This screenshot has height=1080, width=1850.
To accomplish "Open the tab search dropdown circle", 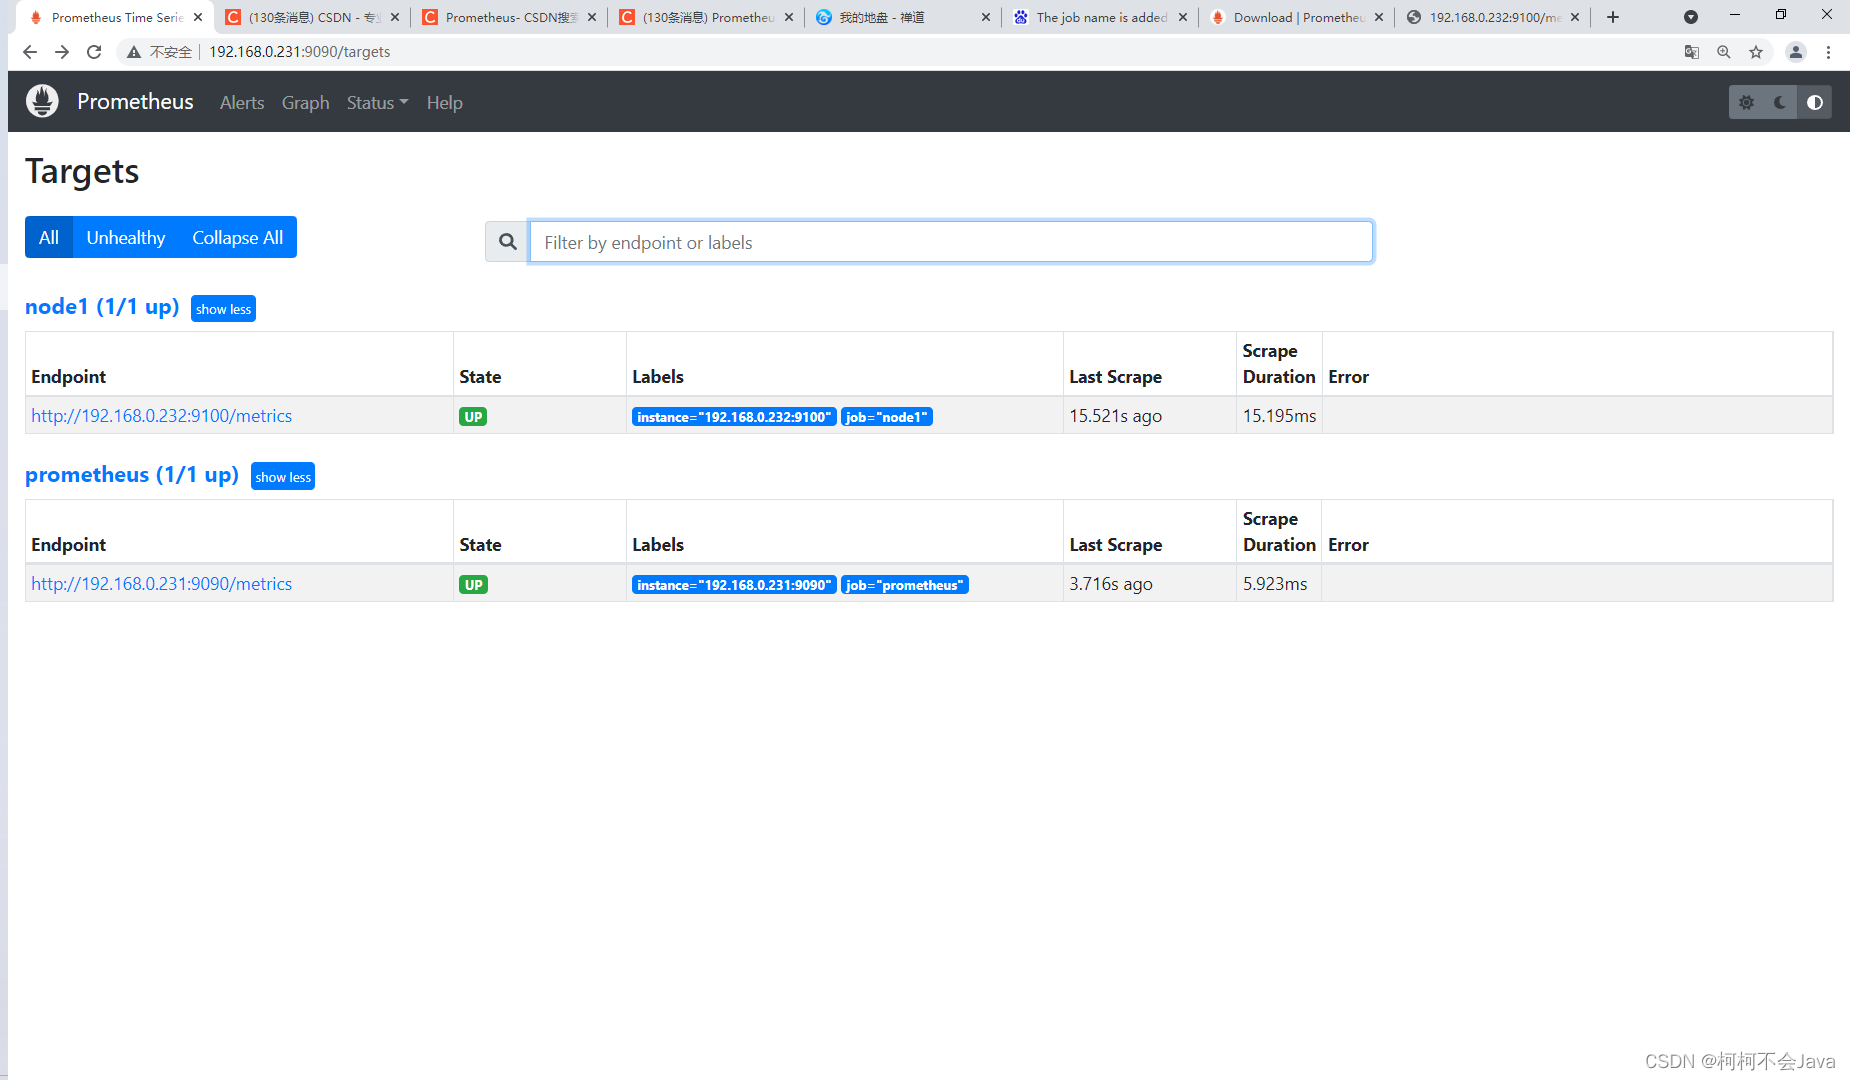I will tap(1691, 17).
